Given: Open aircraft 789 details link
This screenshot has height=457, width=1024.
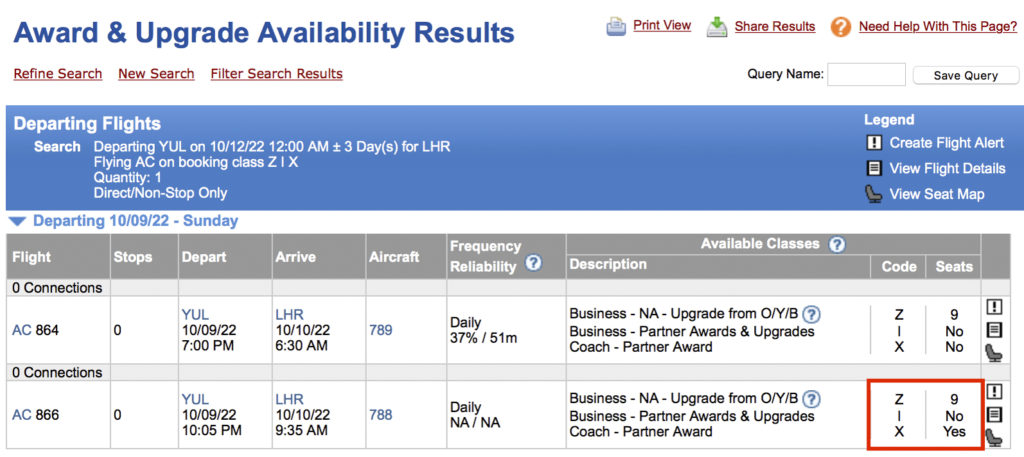Looking at the screenshot, I should pyautogui.click(x=381, y=330).
